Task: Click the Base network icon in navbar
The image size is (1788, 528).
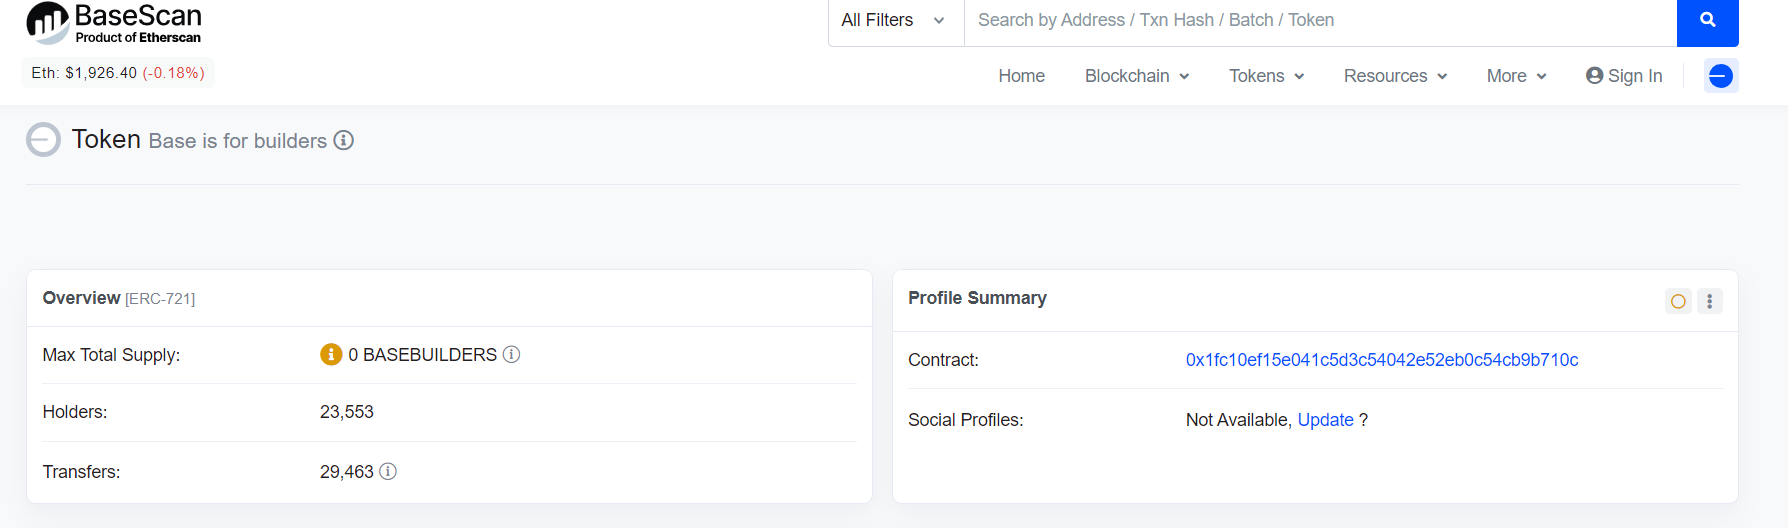Action: pos(1721,76)
